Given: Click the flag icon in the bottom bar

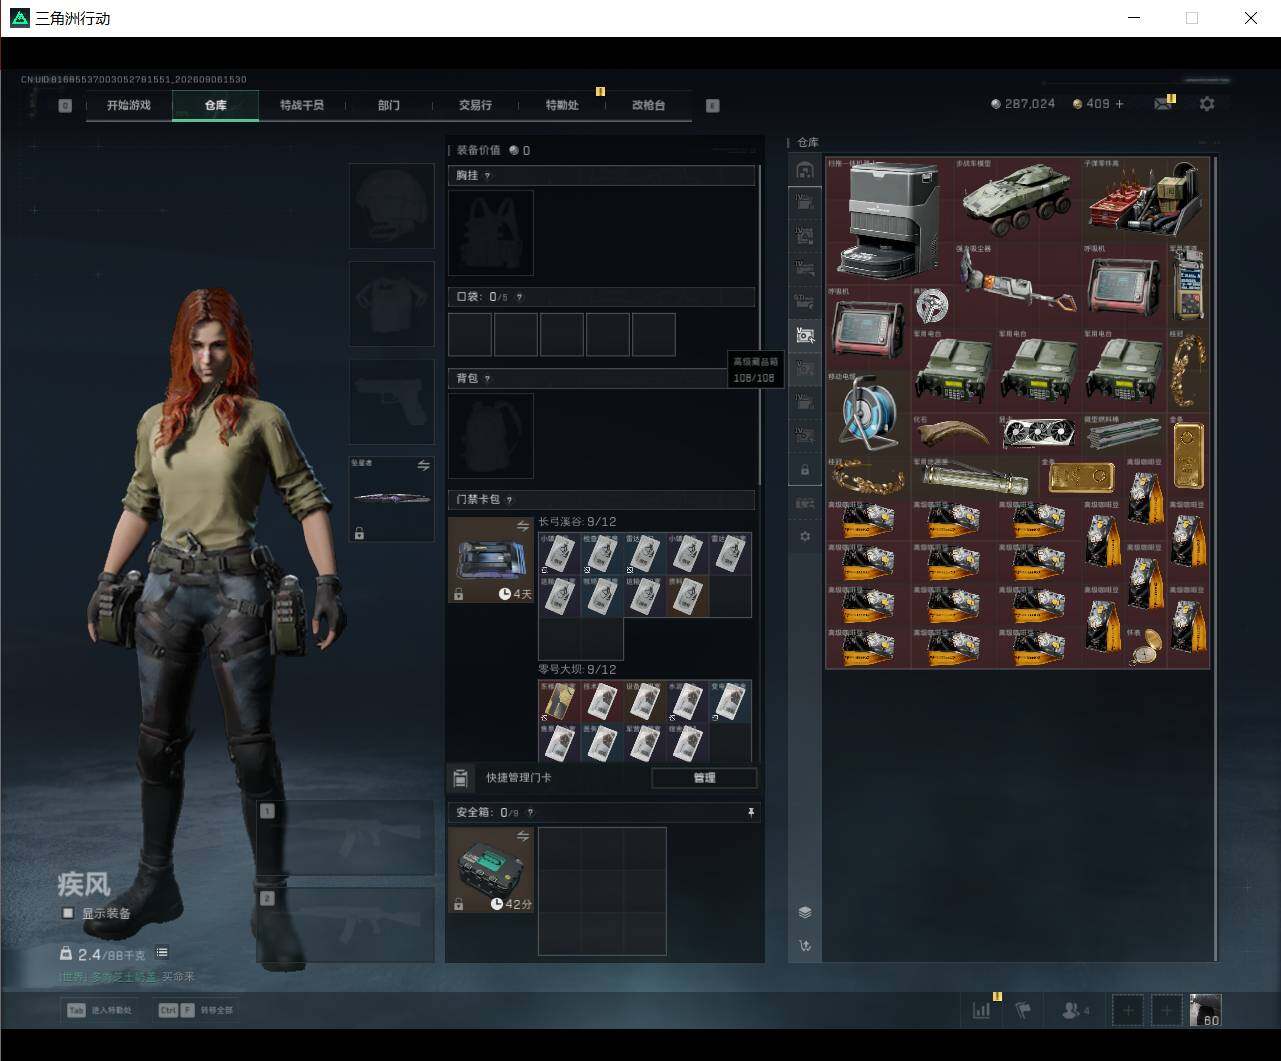Looking at the screenshot, I should [1023, 1010].
